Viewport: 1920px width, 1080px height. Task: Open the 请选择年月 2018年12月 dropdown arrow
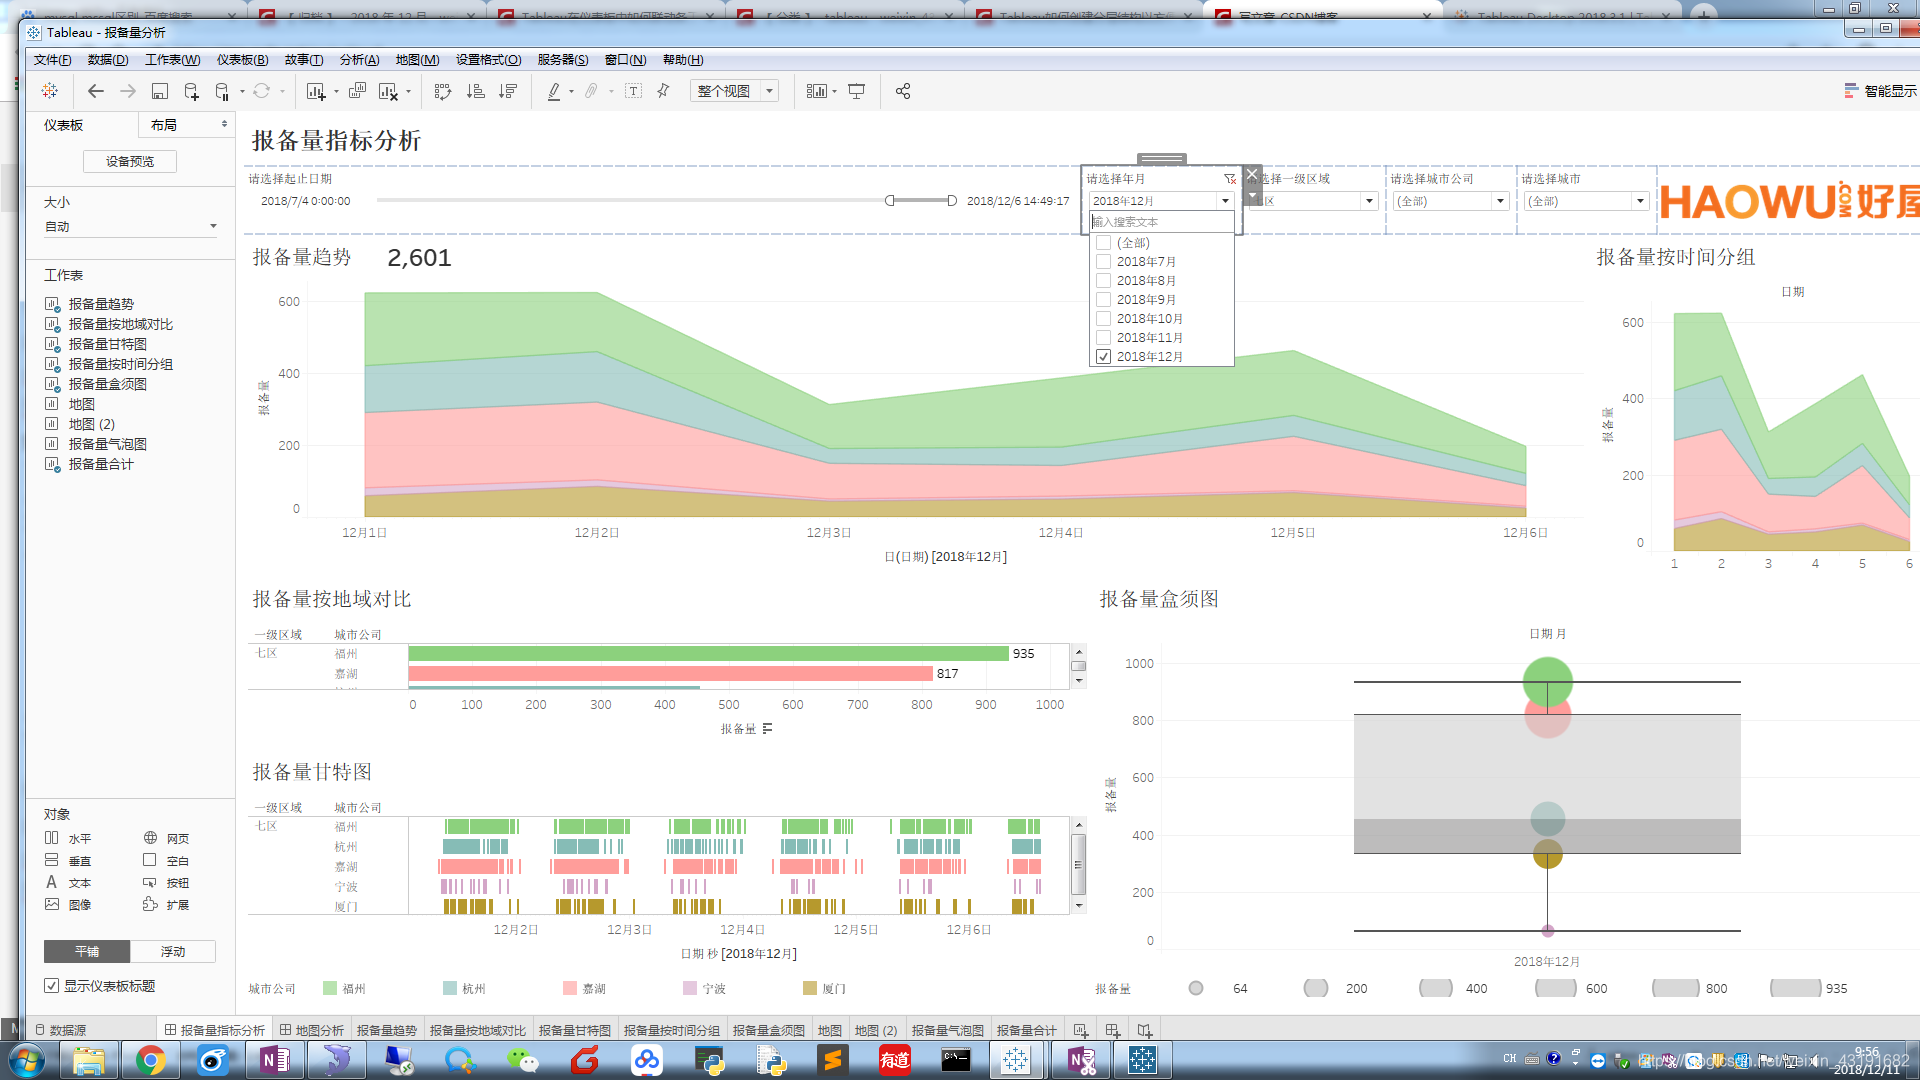click(x=1225, y=201)
